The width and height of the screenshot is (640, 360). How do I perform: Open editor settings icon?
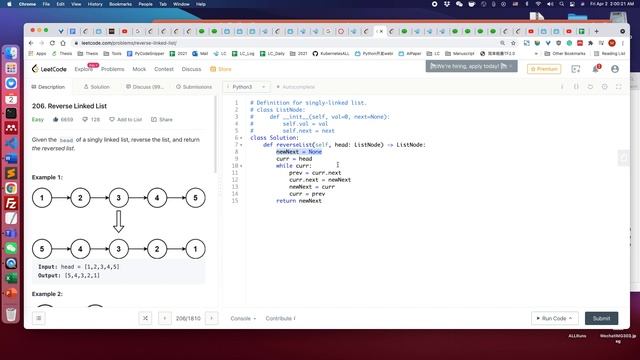point(604,87)
